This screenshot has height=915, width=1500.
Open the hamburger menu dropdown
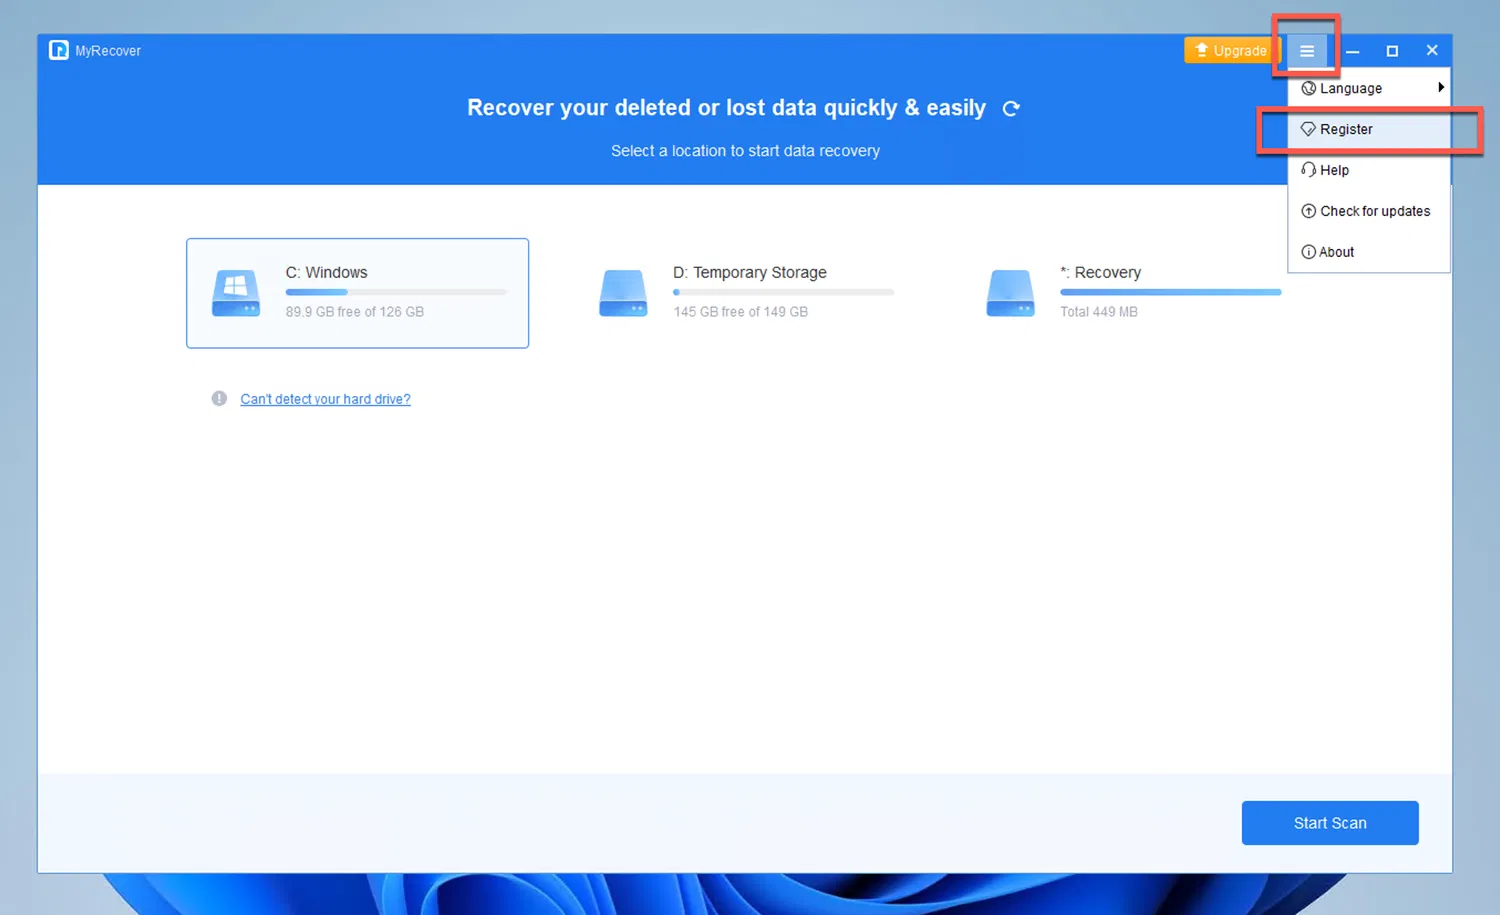click(1307, 50)
